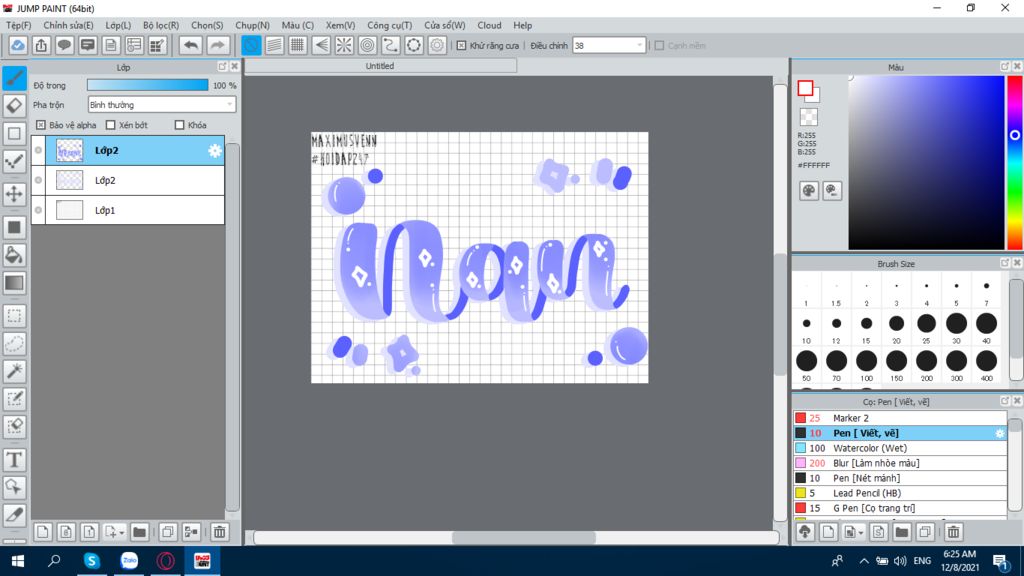This screenshot has height=576, width=1024.
Task: Show hidden icons in the system tray
Action: 863,561
